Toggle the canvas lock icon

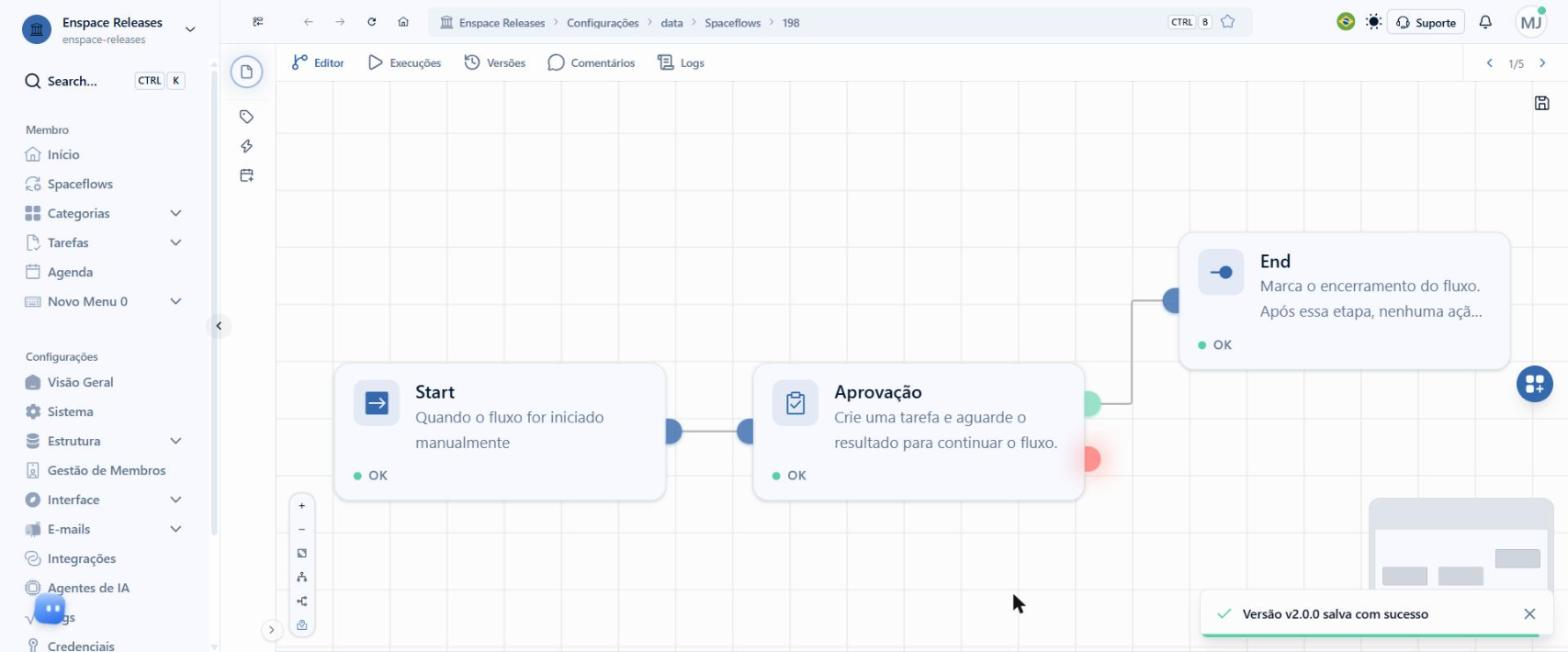(x=302, y=625)
